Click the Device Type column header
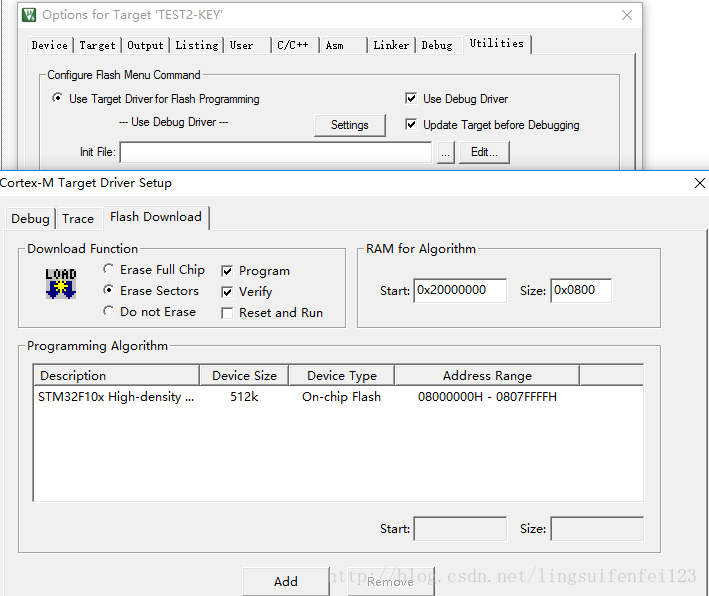 [341, 375]
